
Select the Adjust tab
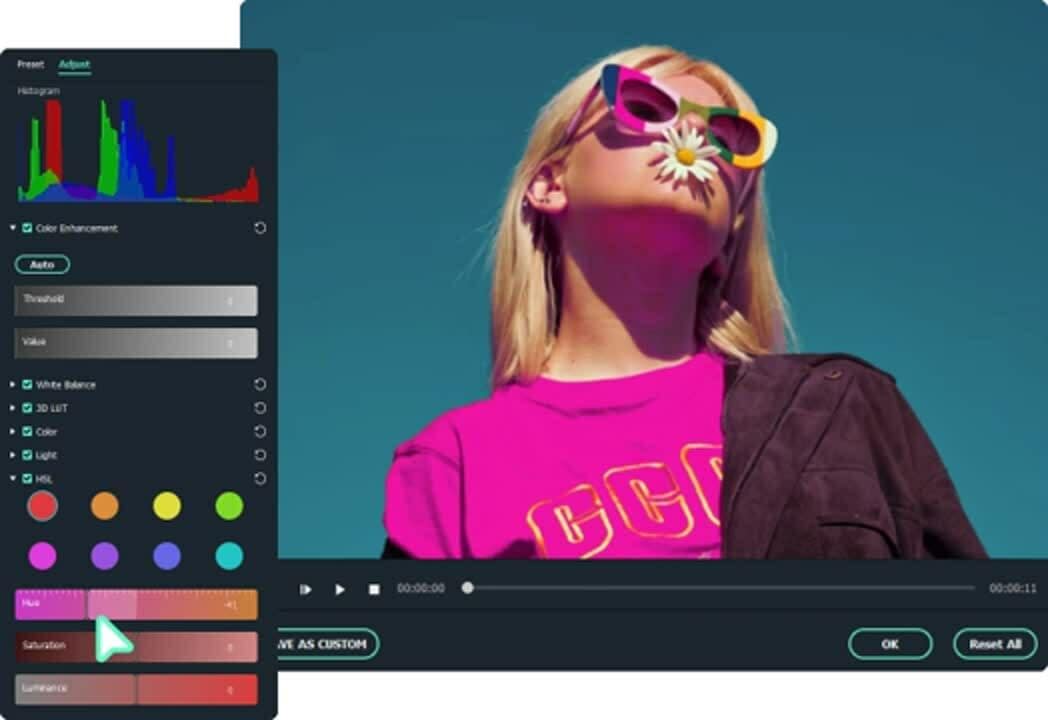coord(74,64)
